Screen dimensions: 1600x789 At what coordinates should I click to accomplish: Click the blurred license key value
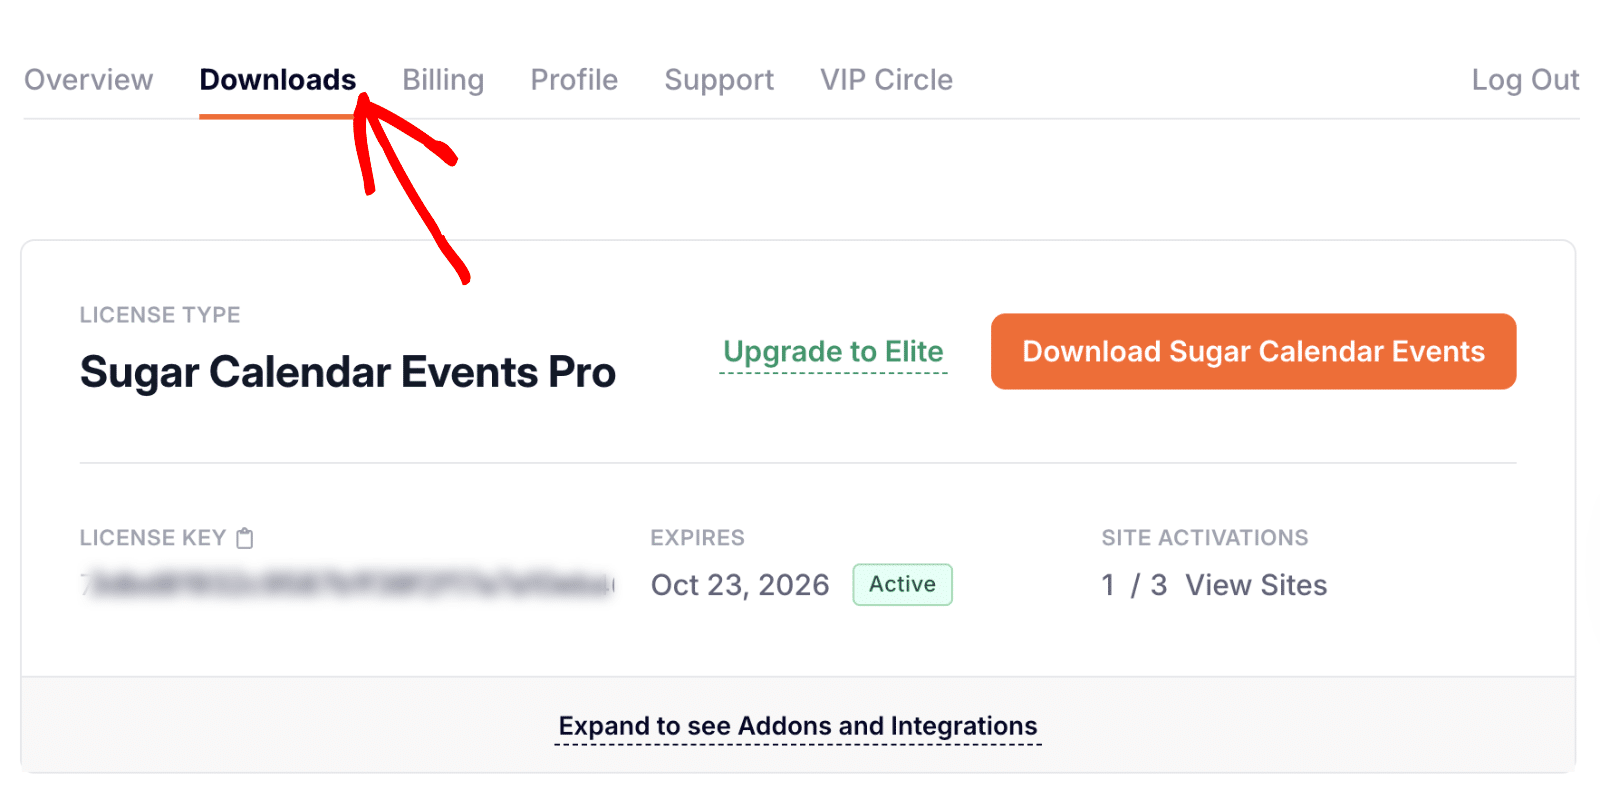[x=347, y=584]
